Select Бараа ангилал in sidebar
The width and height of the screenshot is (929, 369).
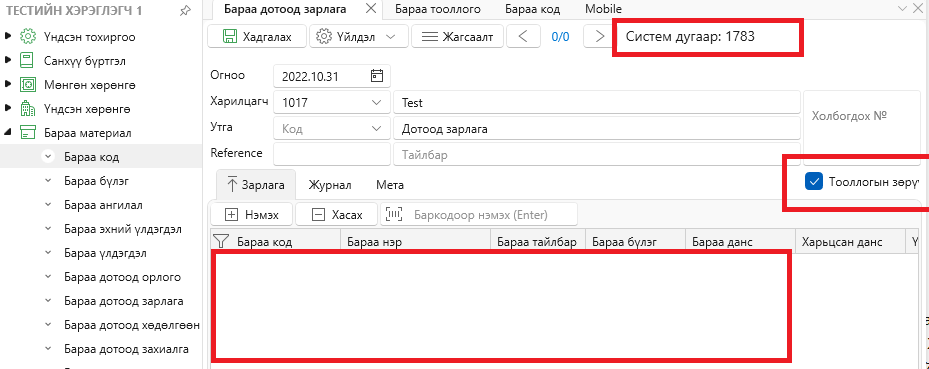[x=103, y=205]
